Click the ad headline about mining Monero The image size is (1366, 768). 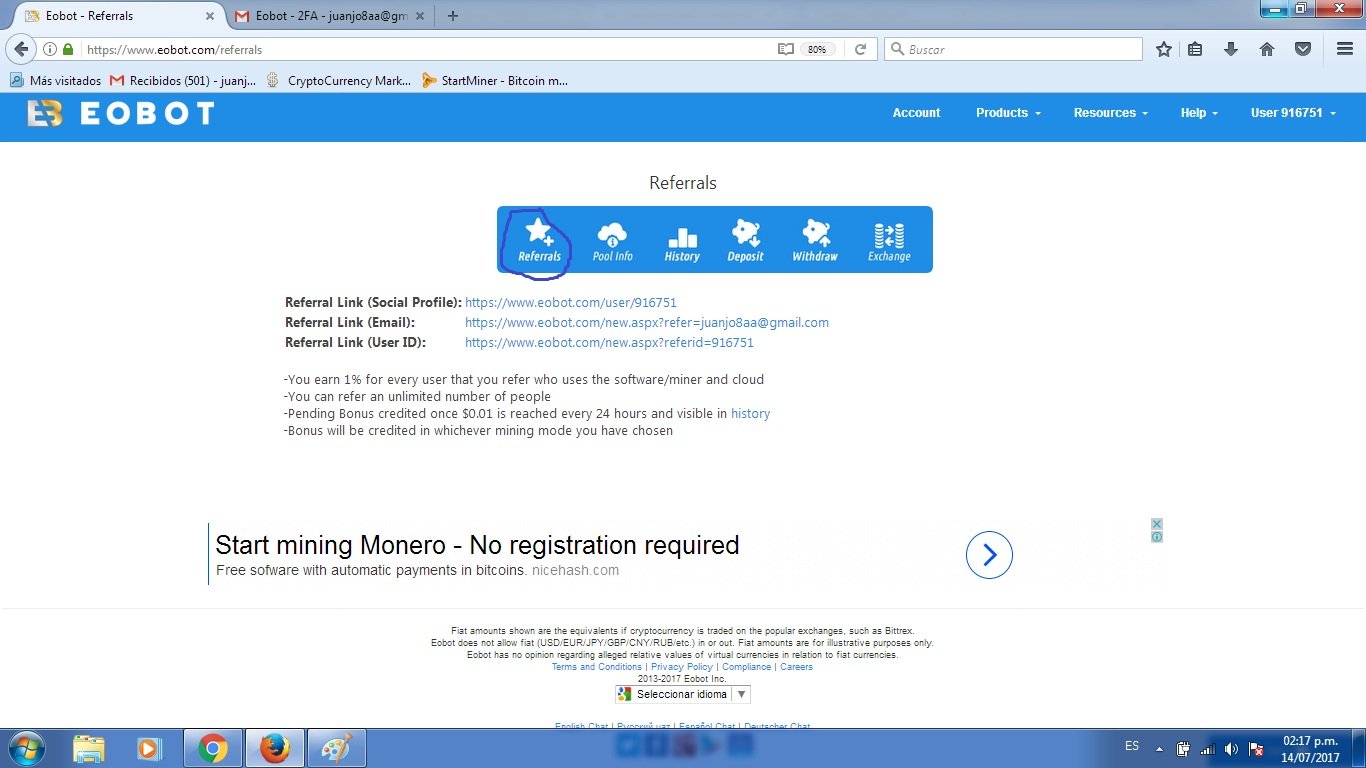click(x=477, y=545)
